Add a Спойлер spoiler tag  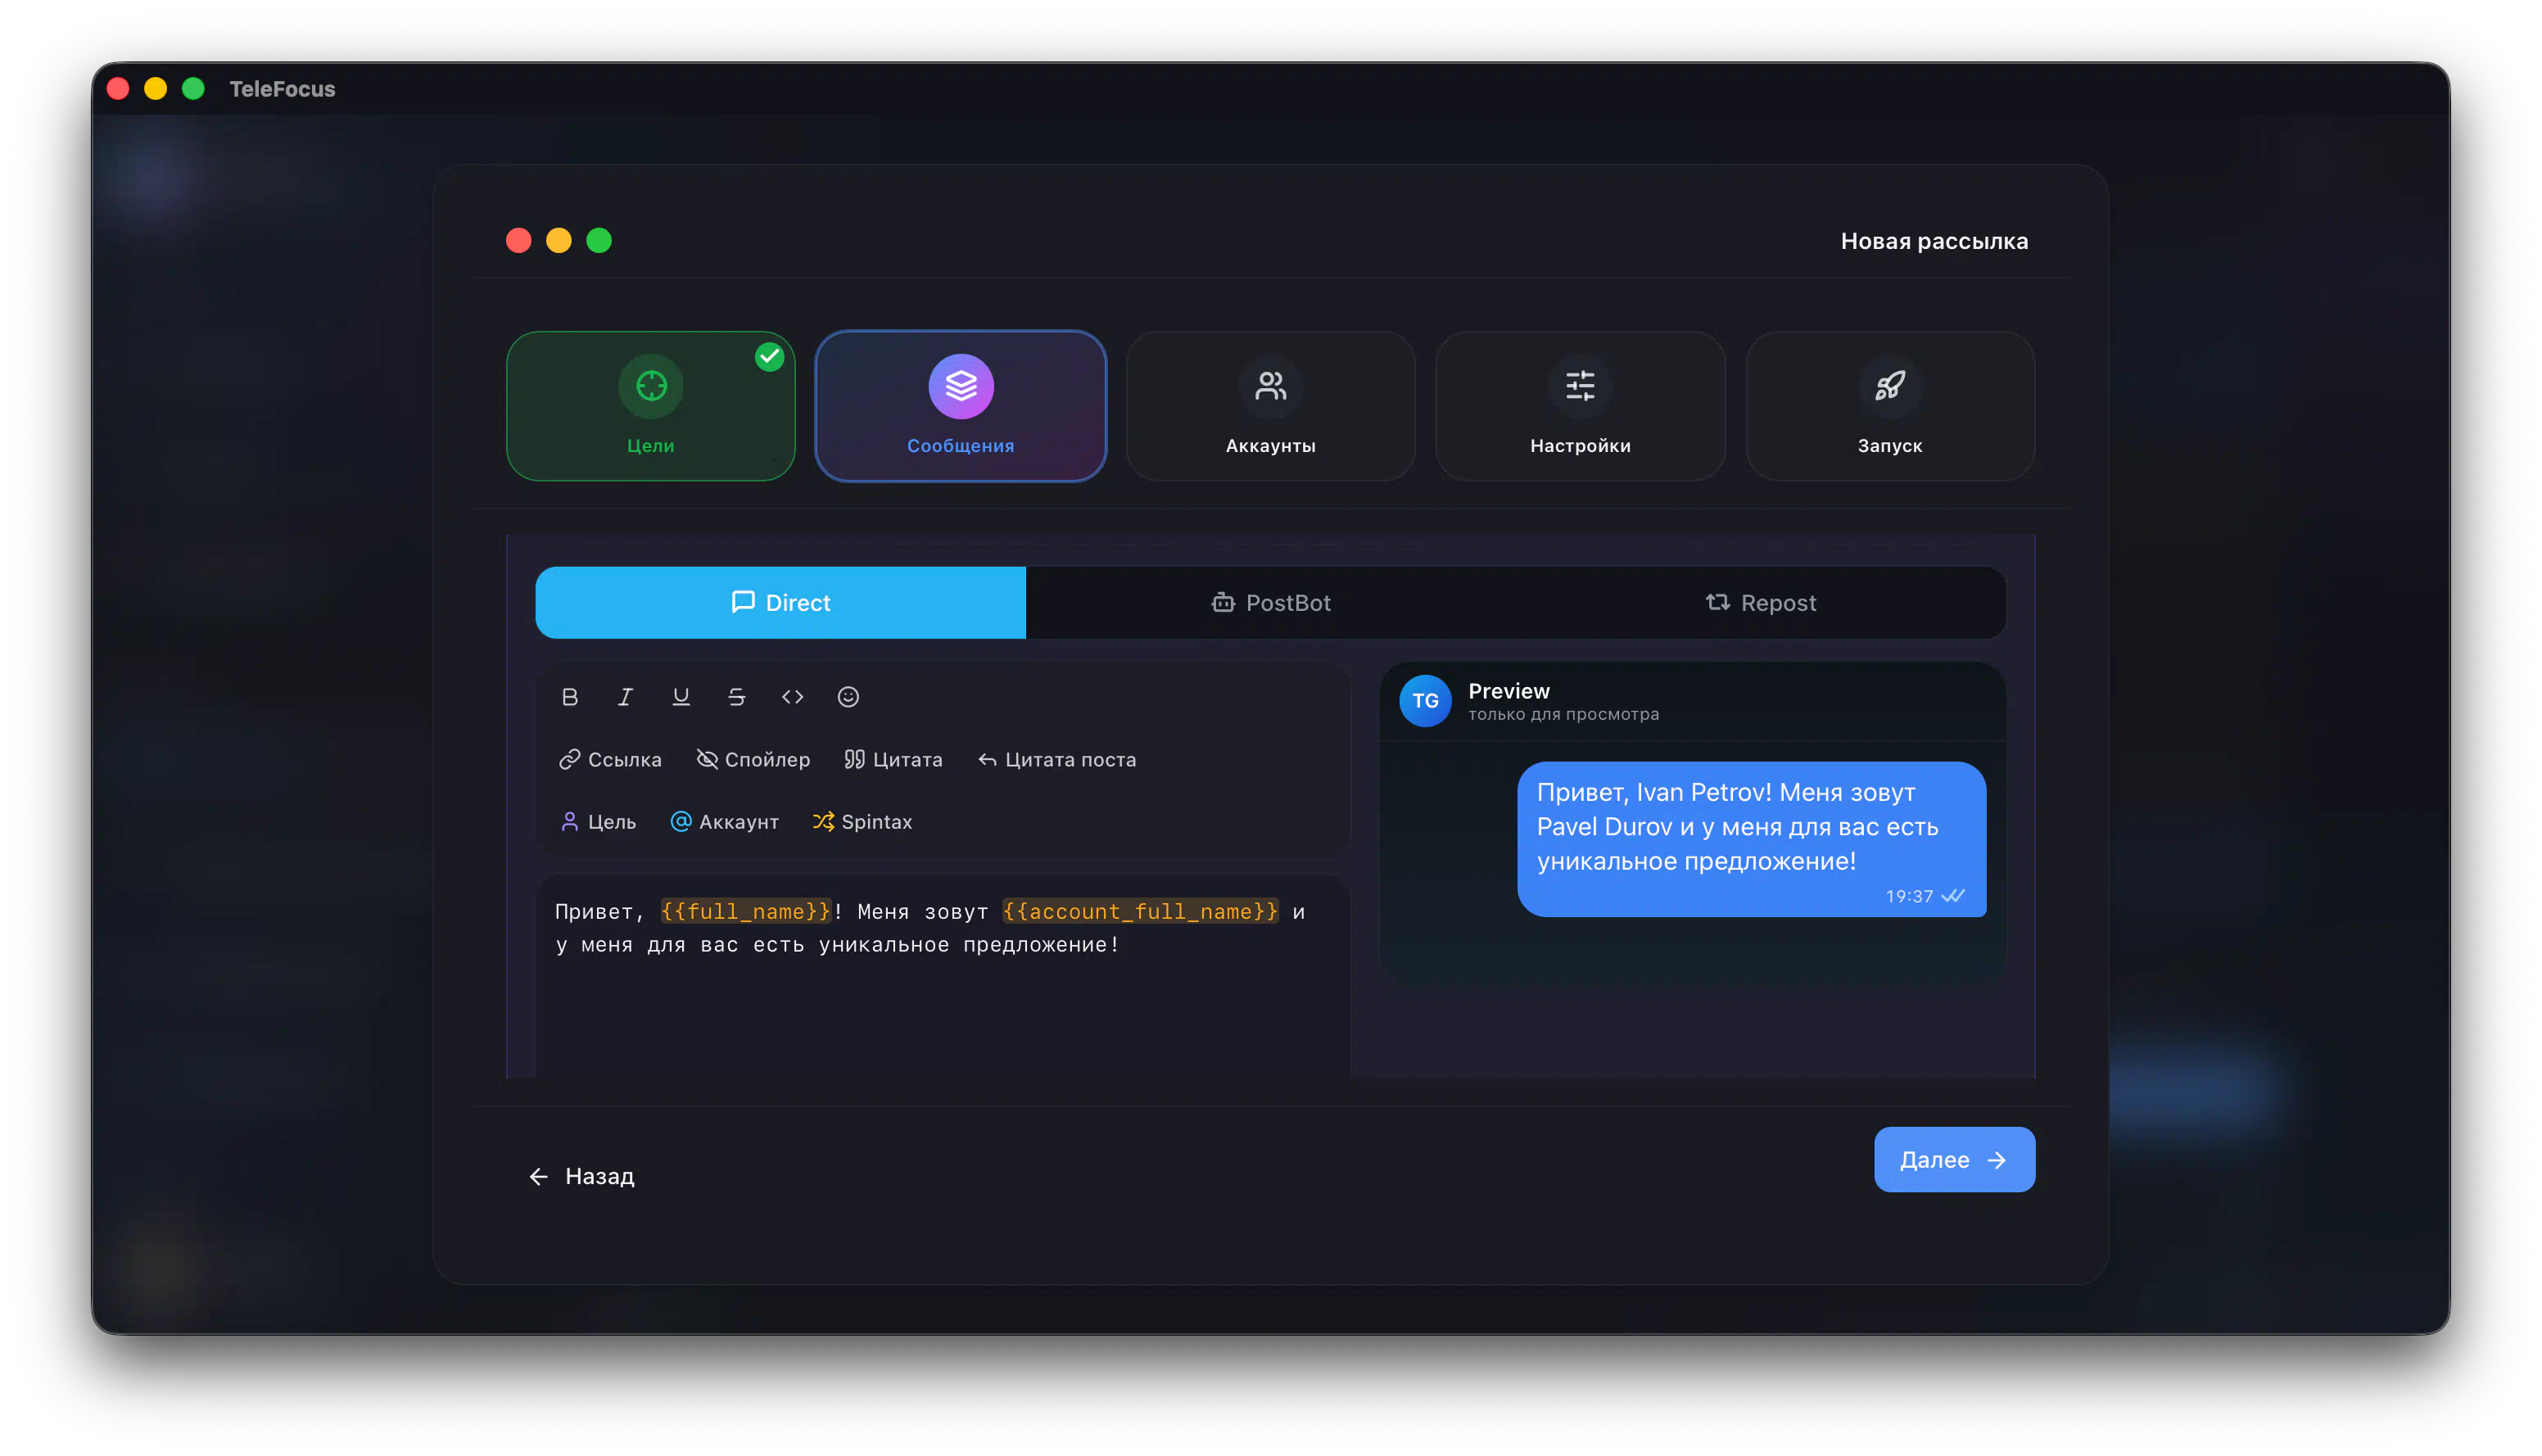click(x=753, y=759)
